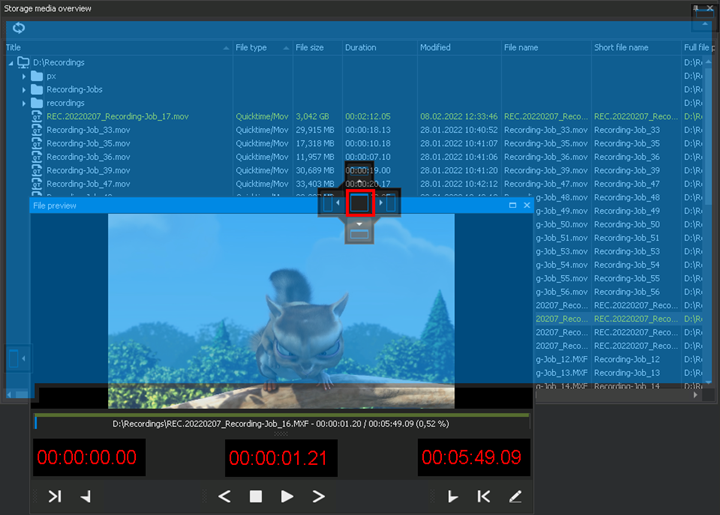Click short file name Recording-Job_12
Viewport: 720px width, 515px height.
[627, 359]
